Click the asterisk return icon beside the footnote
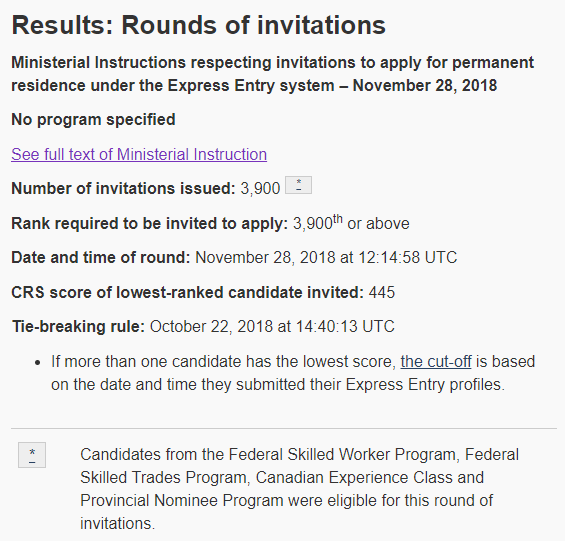The height and width of the screenshot is (541, 565). [32, 455]
